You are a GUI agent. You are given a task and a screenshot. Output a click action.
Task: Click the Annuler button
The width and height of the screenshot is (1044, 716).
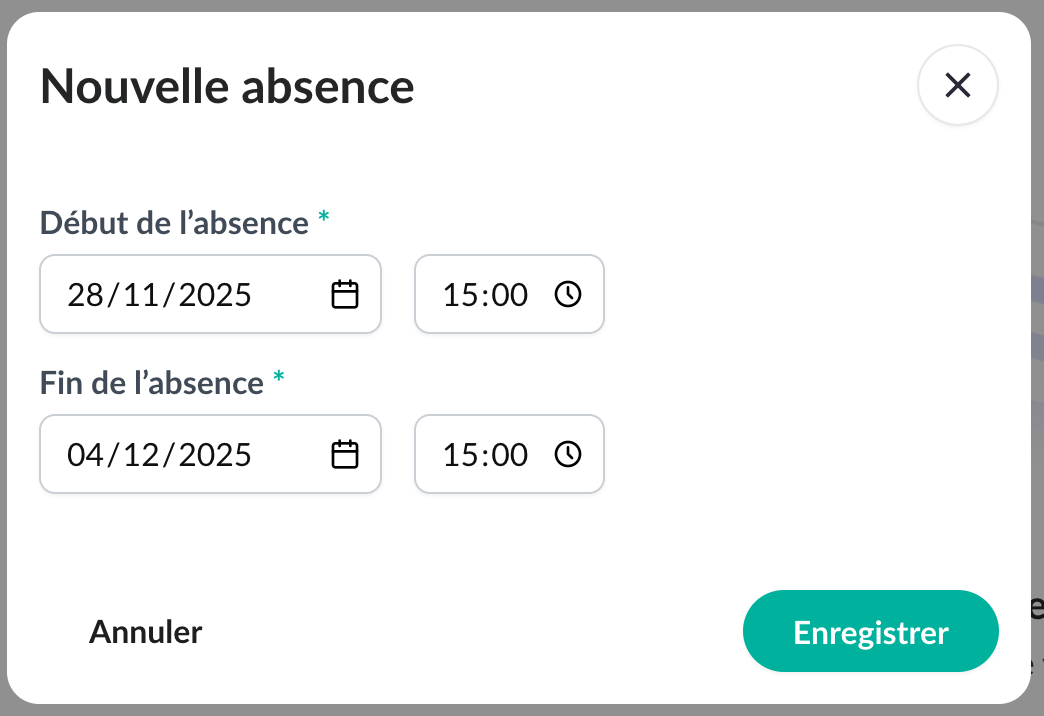(146, 632)
